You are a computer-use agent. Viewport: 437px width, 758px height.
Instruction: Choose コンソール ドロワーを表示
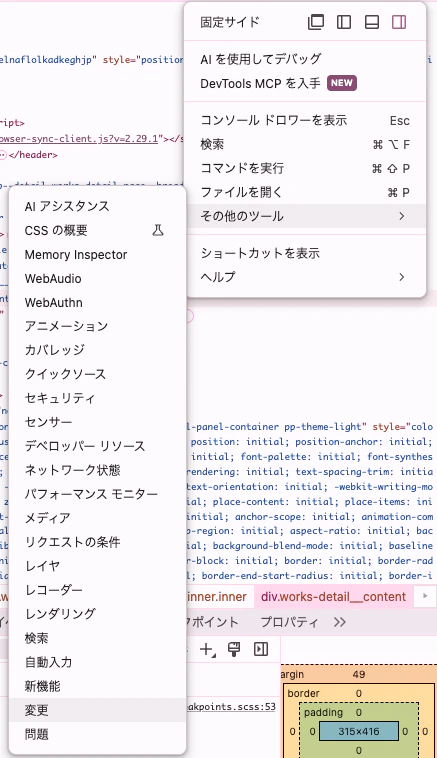click(305, 120)
